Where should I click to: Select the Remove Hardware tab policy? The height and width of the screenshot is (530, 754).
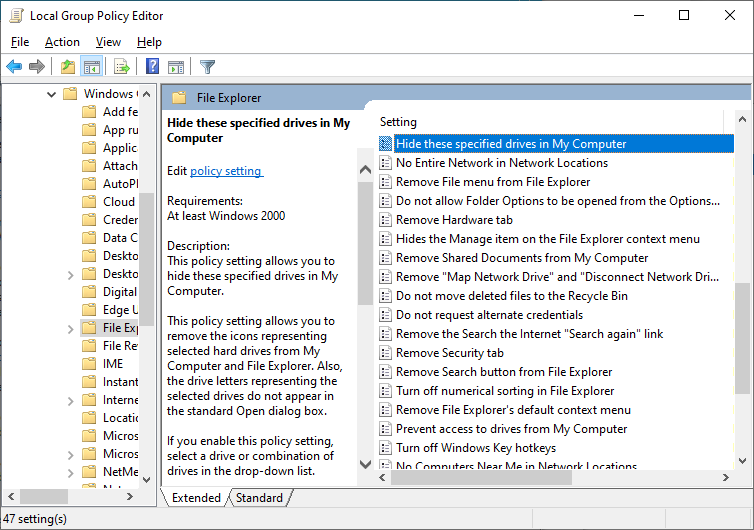click(454, 220)
